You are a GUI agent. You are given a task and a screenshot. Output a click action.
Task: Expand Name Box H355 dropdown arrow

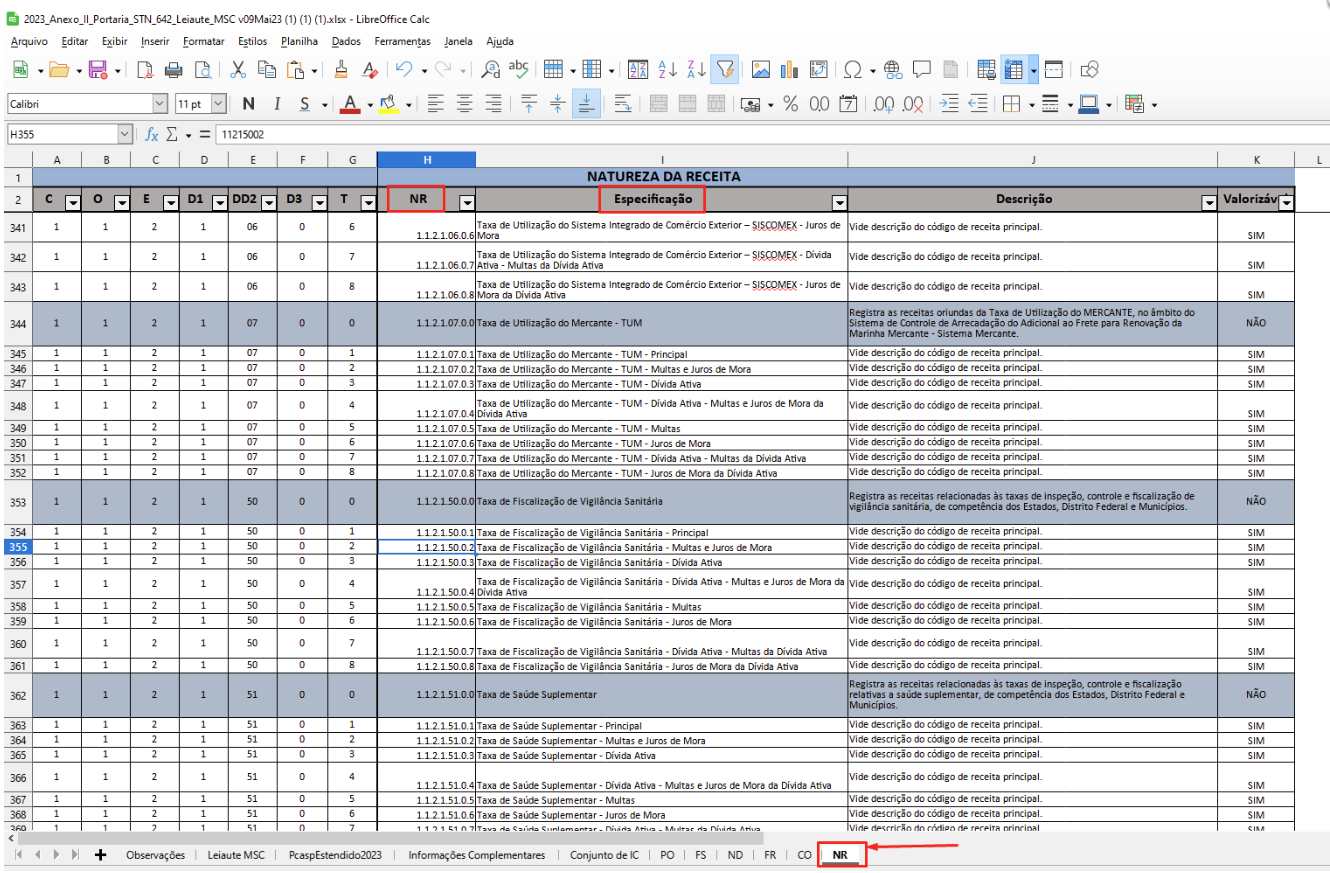click(125, 133)
